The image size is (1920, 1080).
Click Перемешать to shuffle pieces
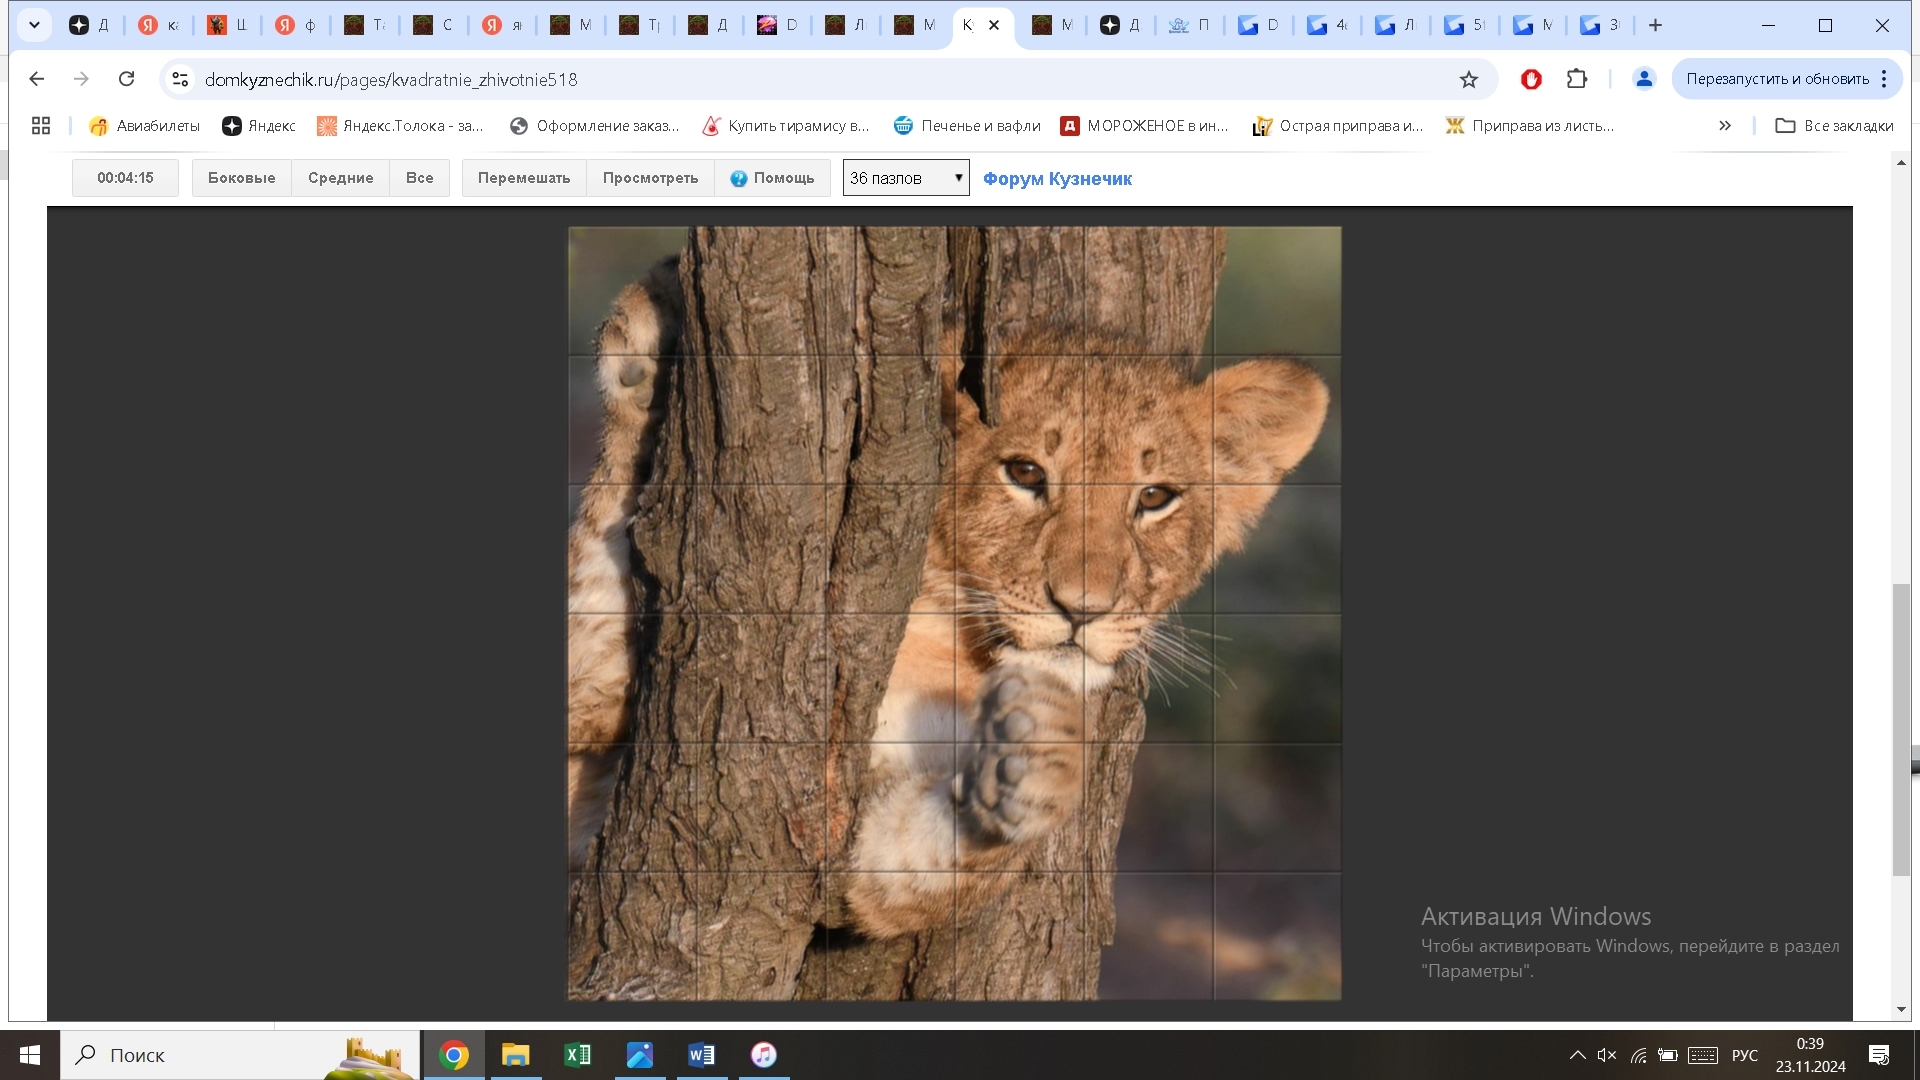pos(524,178)
